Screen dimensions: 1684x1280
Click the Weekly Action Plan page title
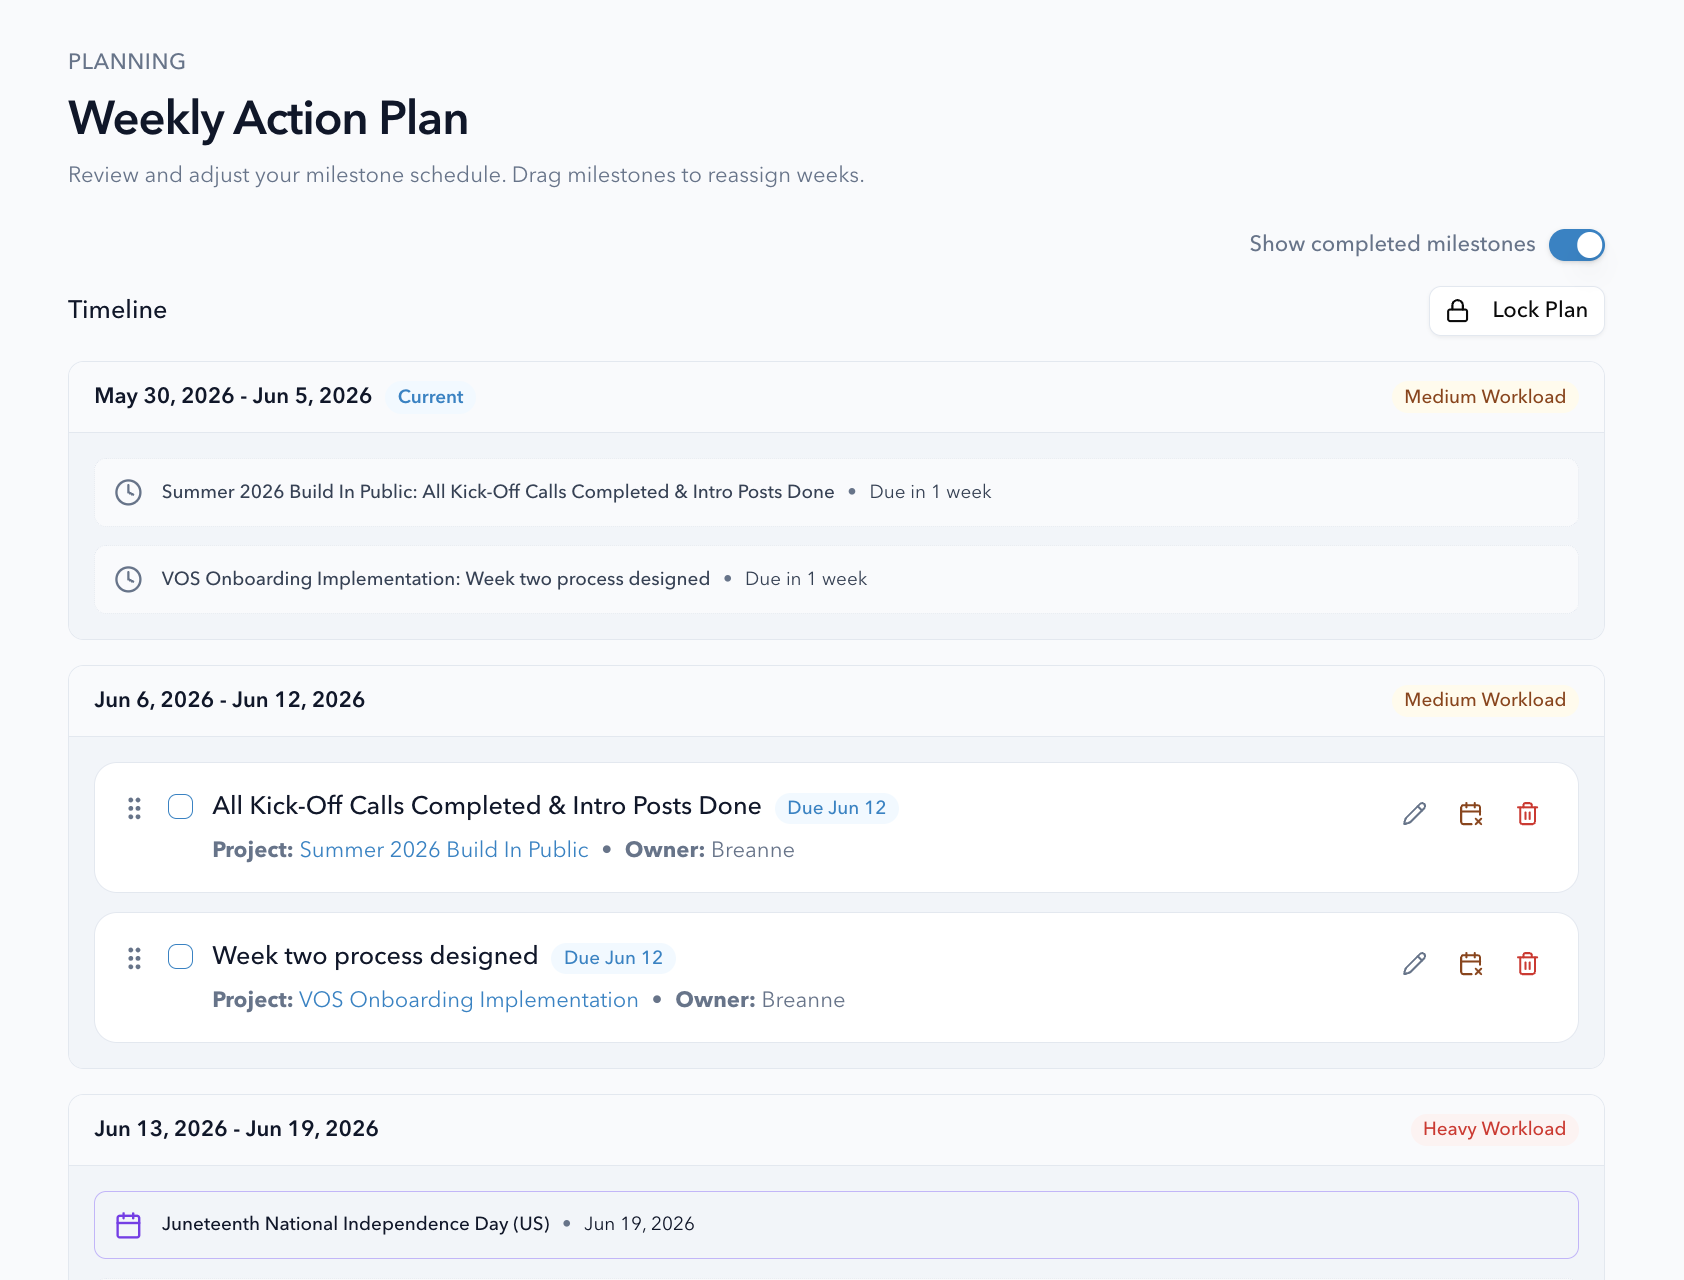[x=268, y=118]
